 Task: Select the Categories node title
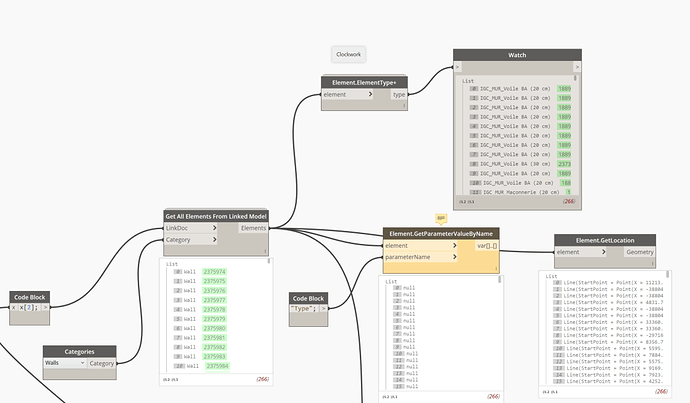pos(80,352)
